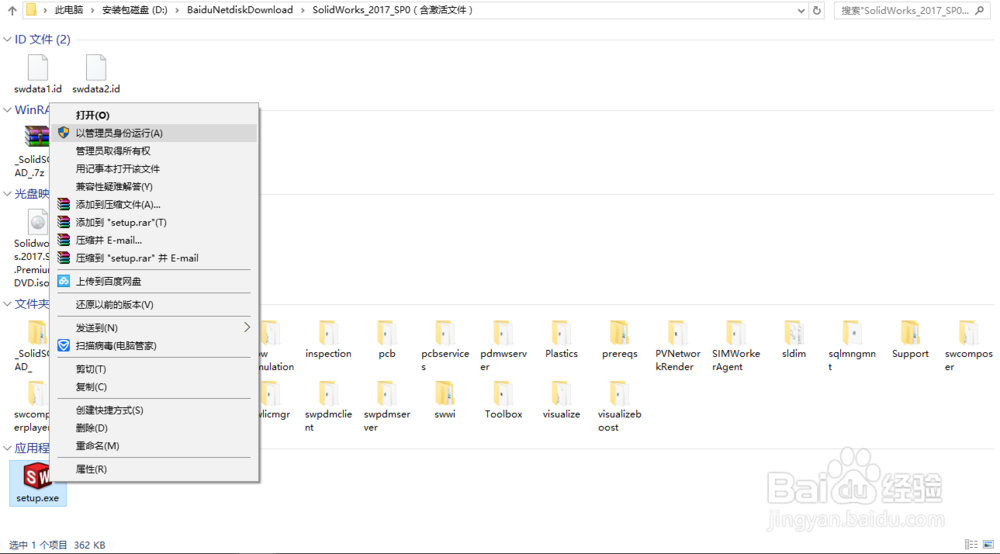Select the swdata1.id file icon
The image size is (1000, 554).
pos(38,68)
